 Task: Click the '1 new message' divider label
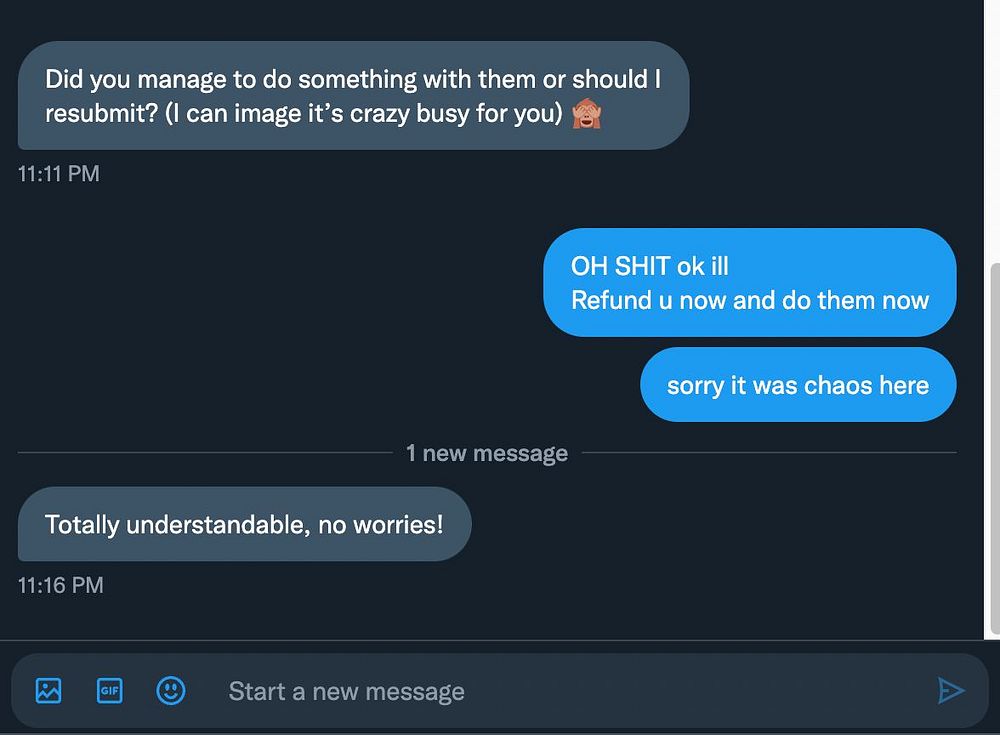pos(487,453)
